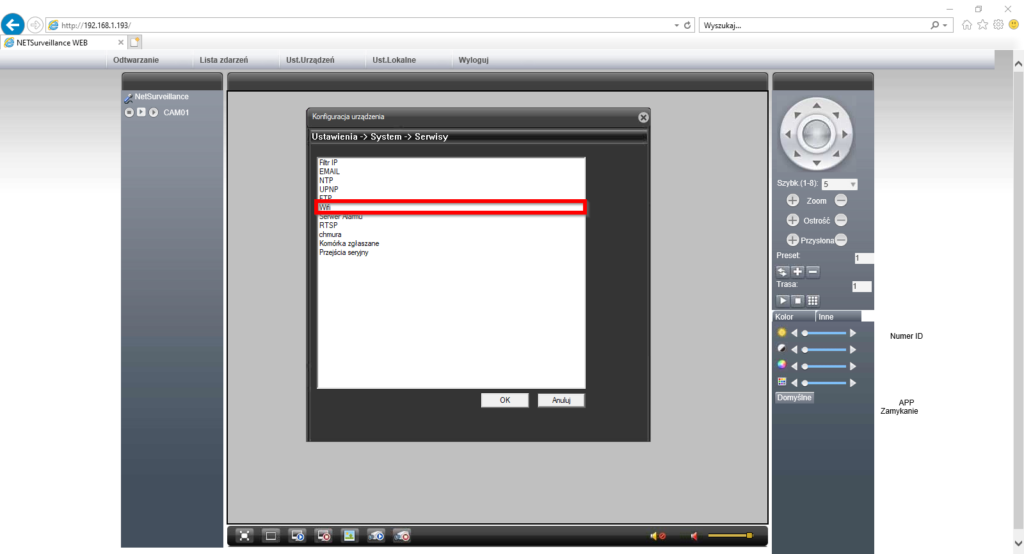Viewport: 1024px width, 554px height.
Task: Start the Trasa tour play button
Action: pos(783,300)
